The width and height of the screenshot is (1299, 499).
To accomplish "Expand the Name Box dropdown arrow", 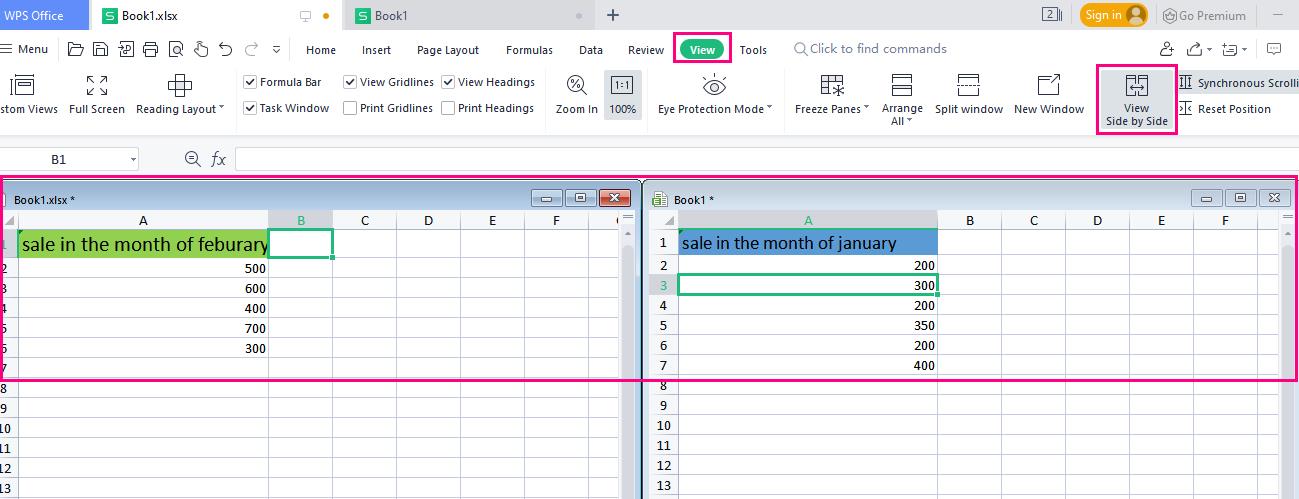I will [132, 160].
